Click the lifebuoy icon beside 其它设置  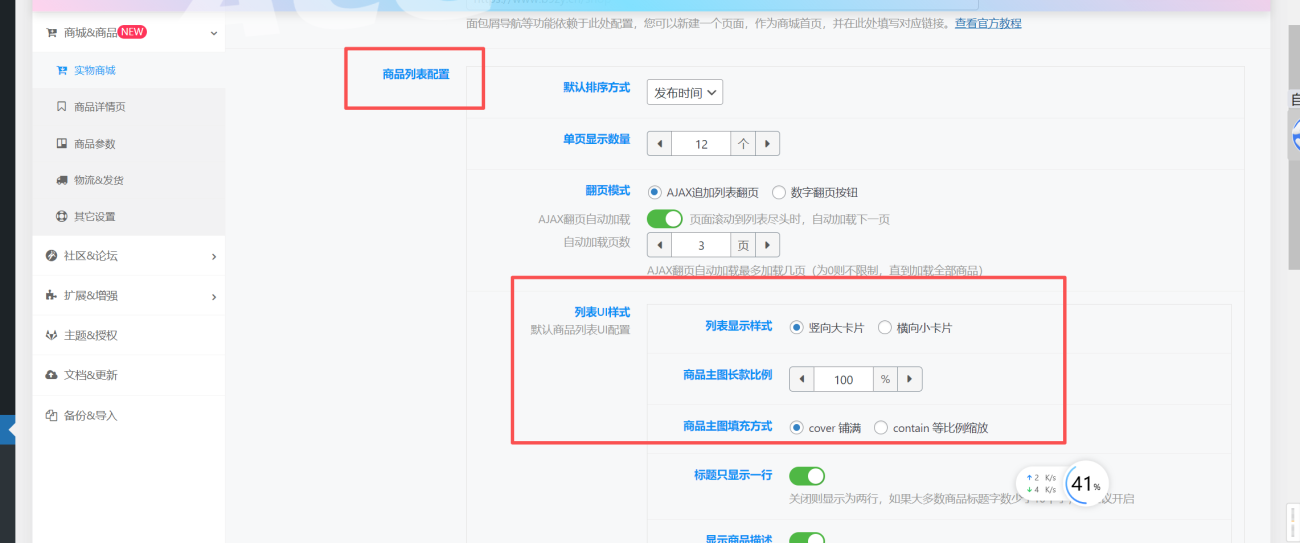(62, 217)
